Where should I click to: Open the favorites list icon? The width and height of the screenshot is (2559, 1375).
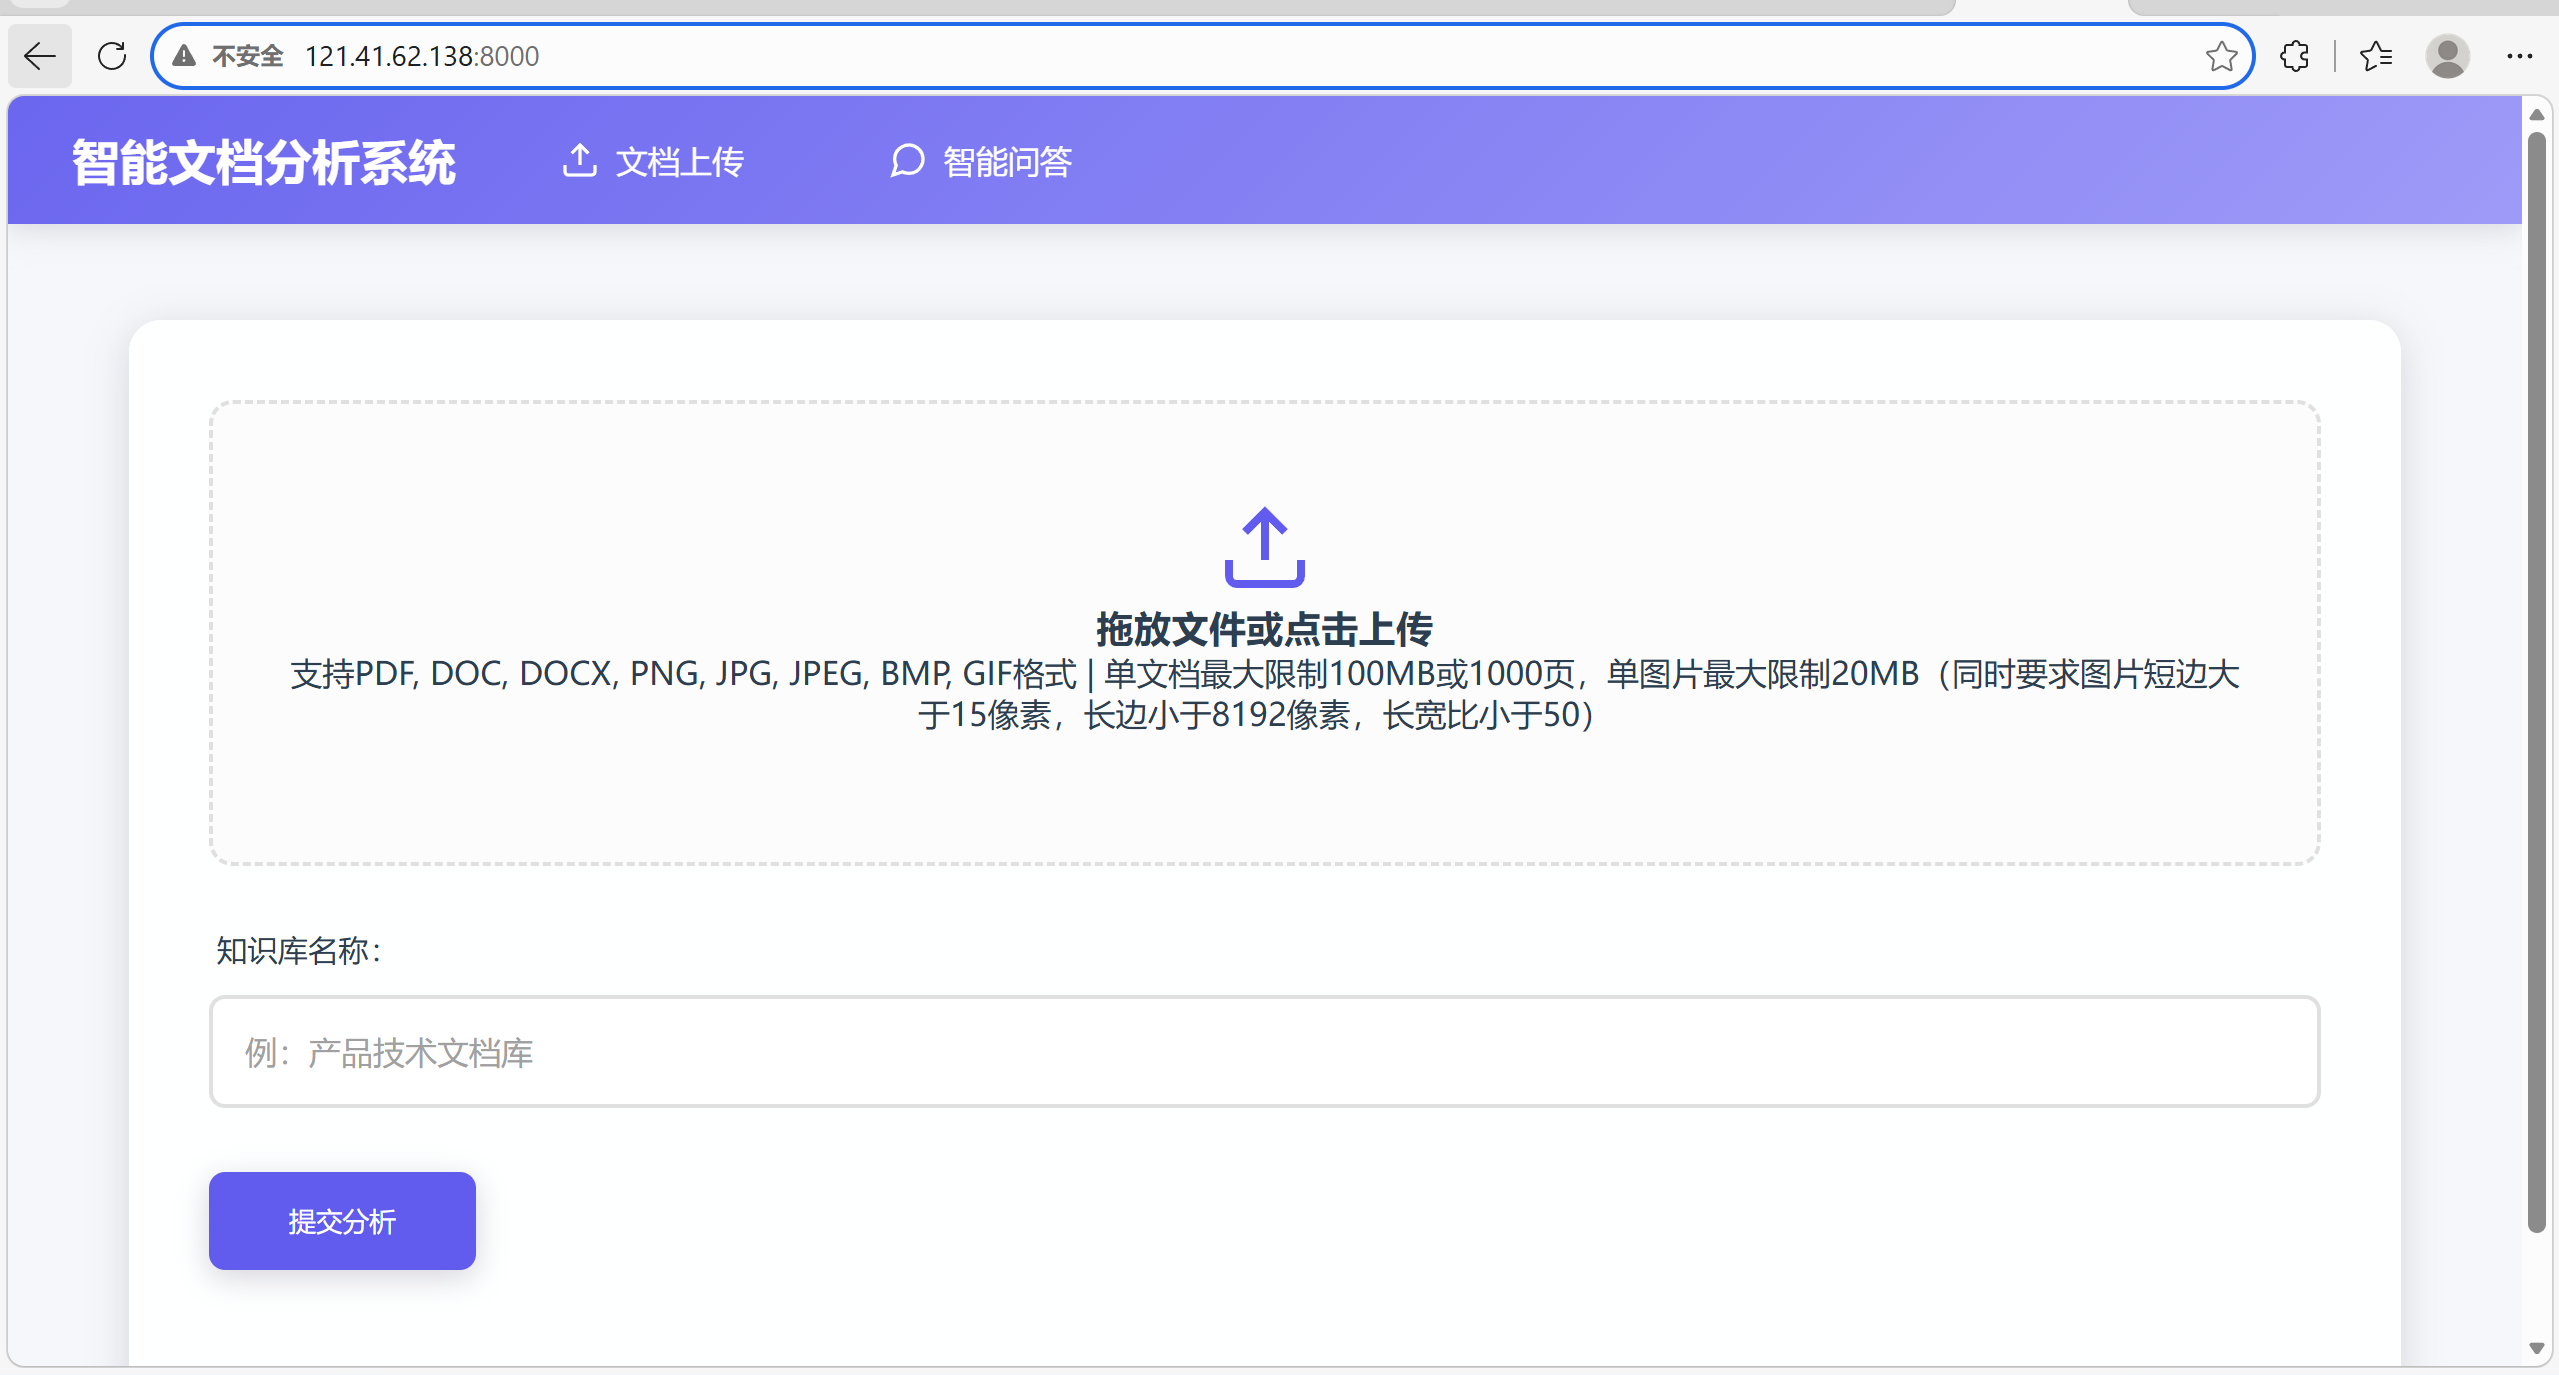point(2376,56)
